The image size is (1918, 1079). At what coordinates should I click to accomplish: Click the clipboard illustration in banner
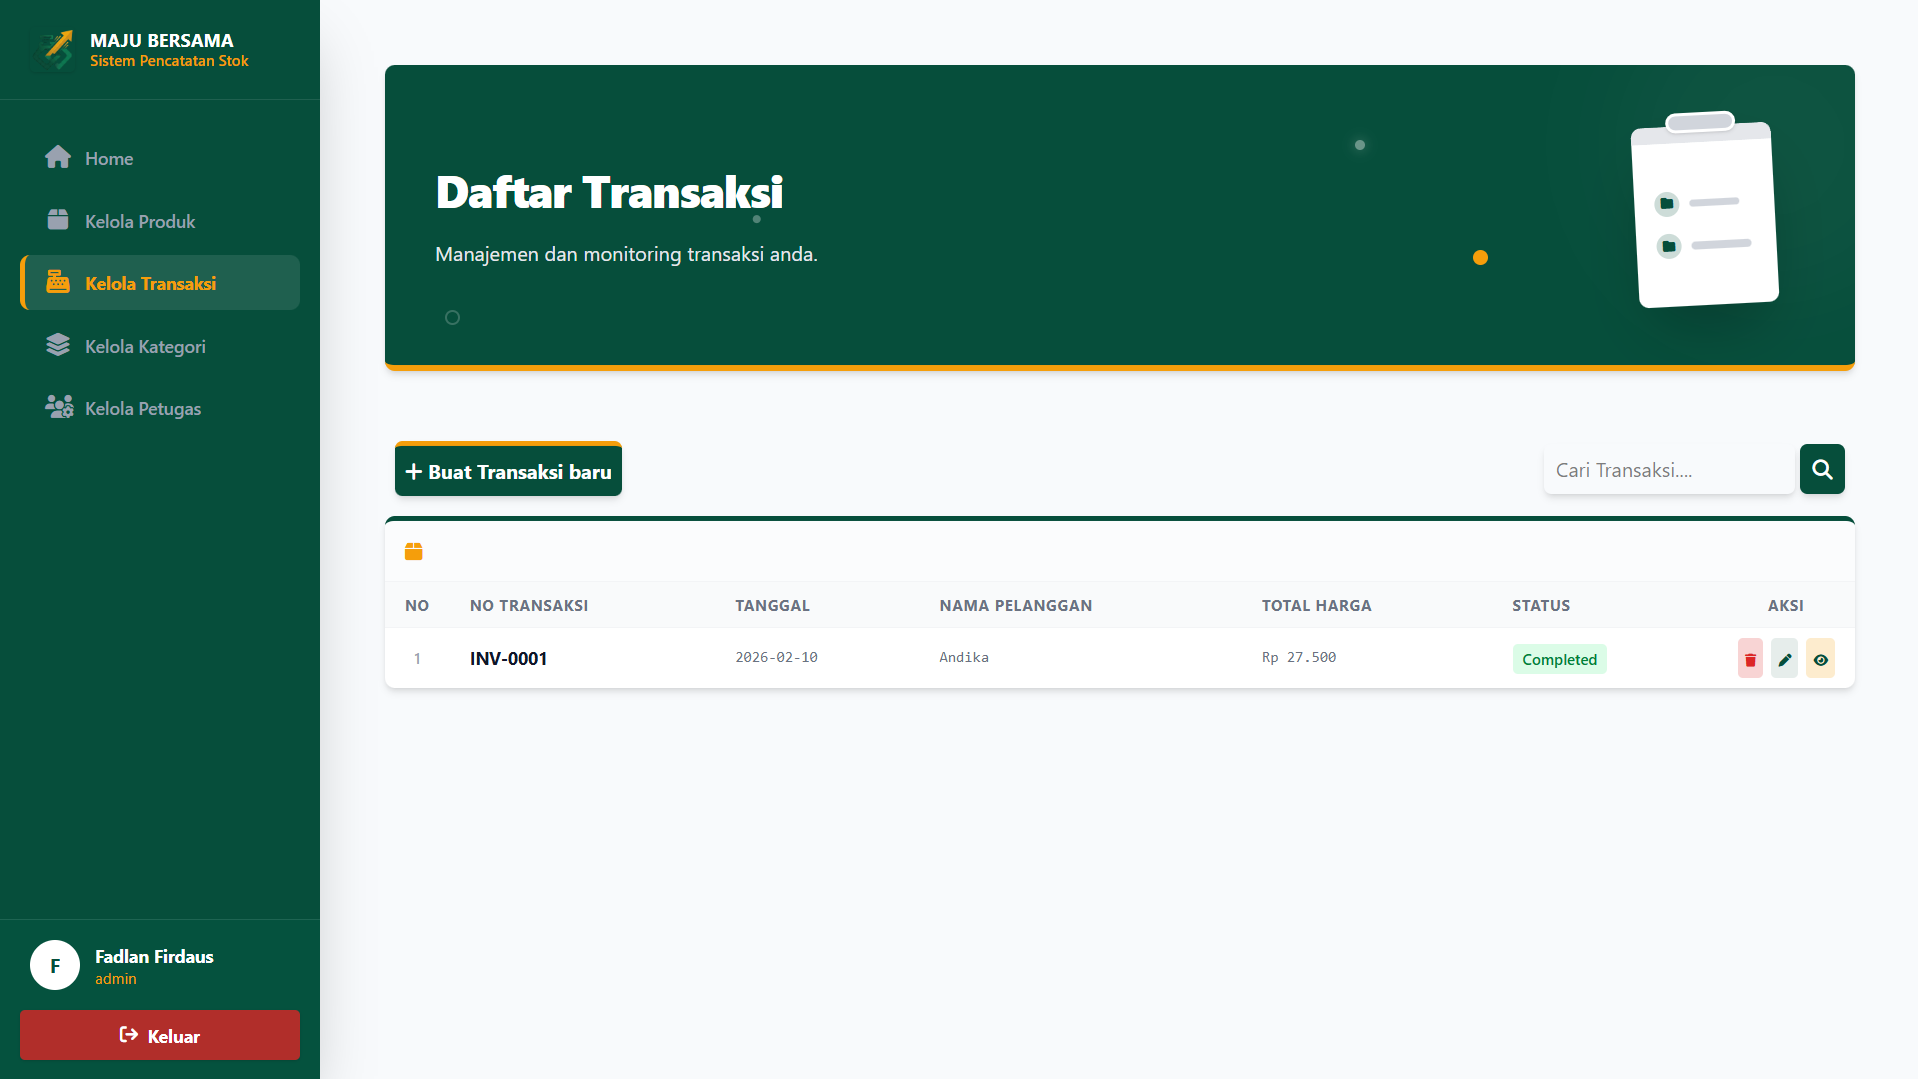(1705, 210)
